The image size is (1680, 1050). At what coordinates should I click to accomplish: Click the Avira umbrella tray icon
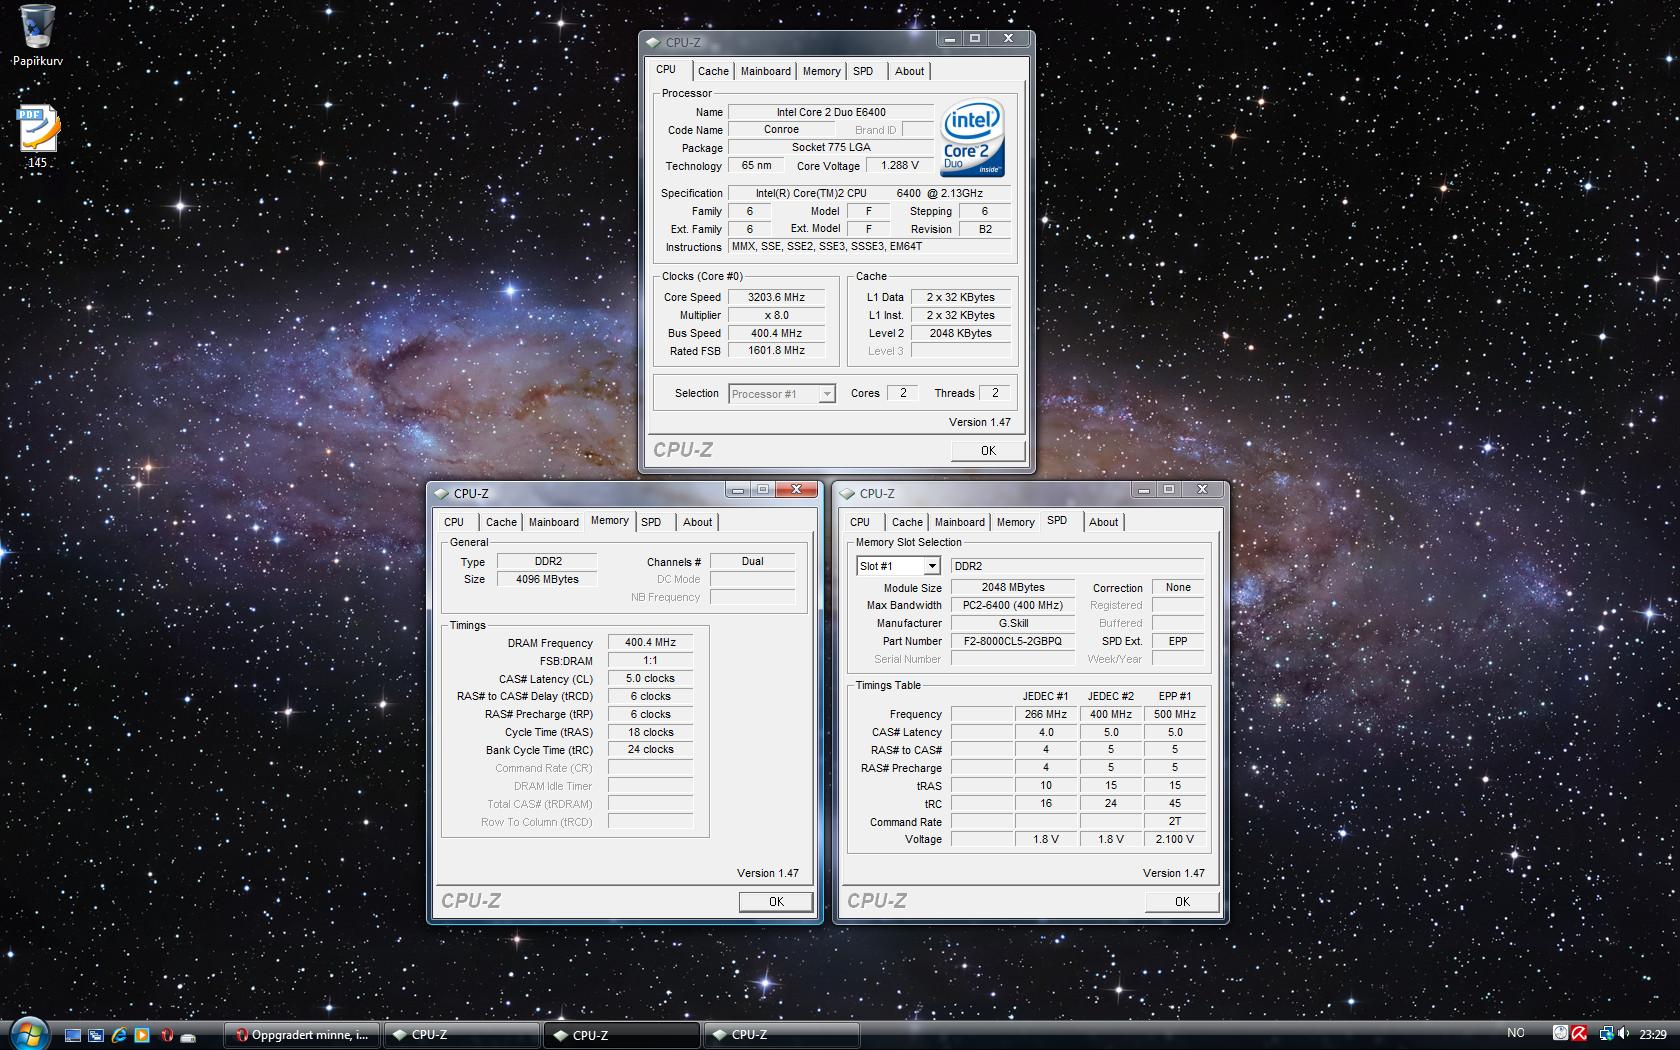1579,1033
